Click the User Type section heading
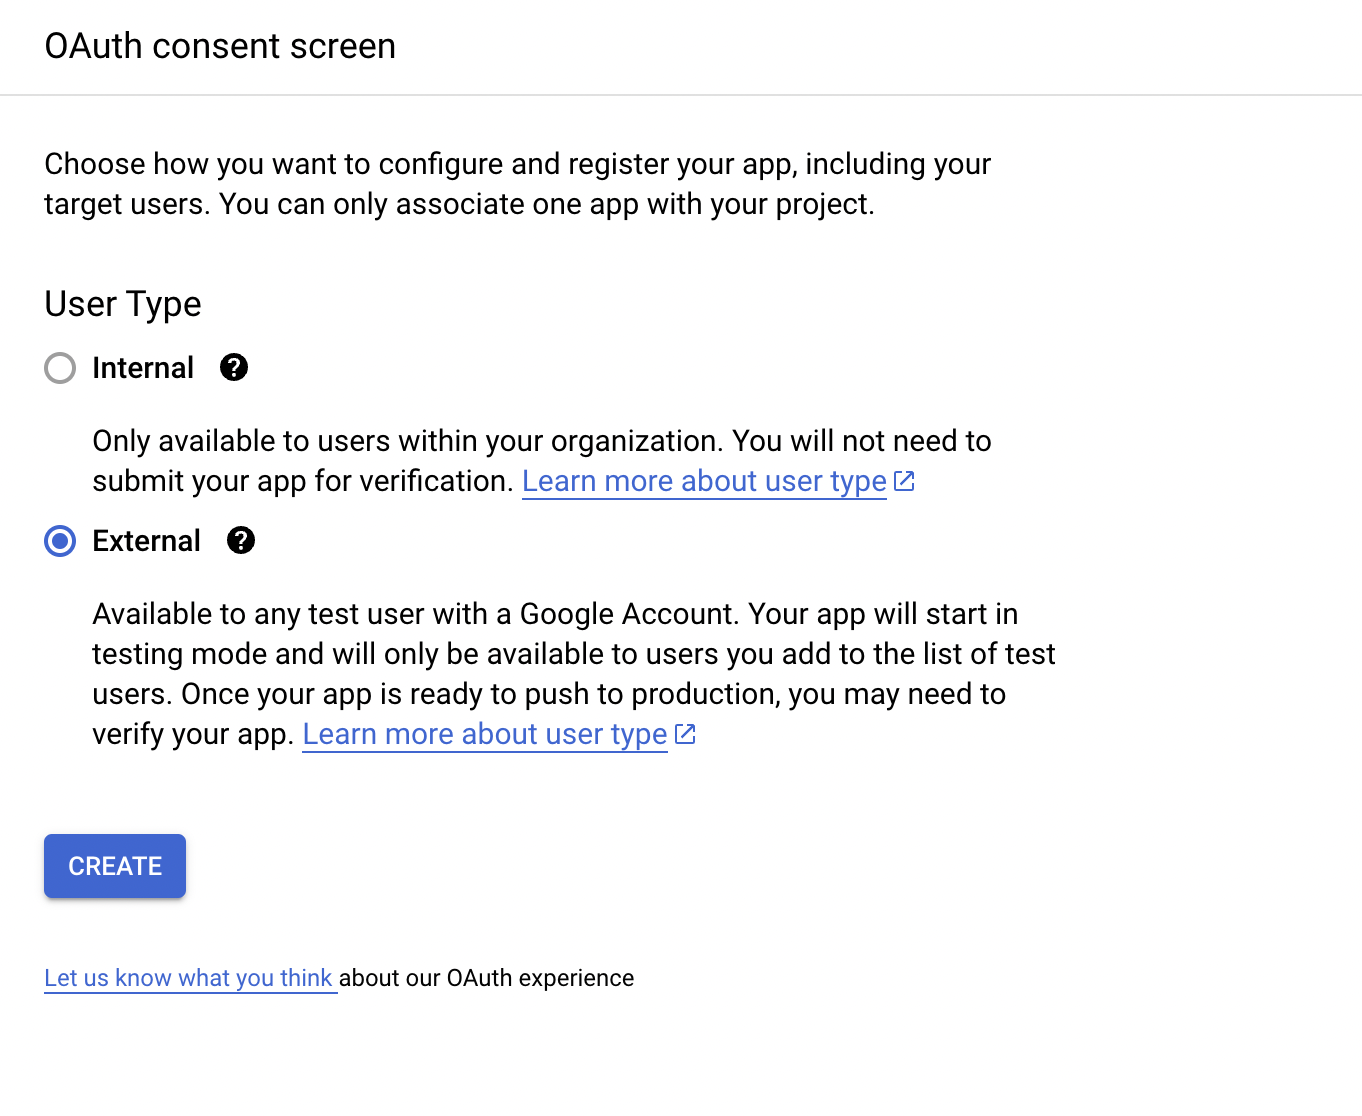The height and width of the screenshot is (1116, 1362). click(x=122, y=304)
